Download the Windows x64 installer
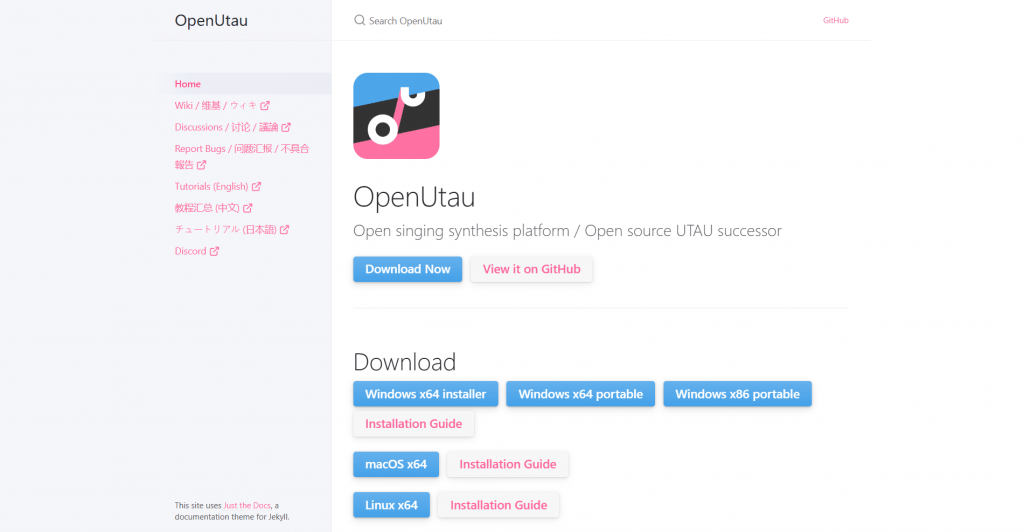This screenshot has height=532, width=1024. (426, 394)
